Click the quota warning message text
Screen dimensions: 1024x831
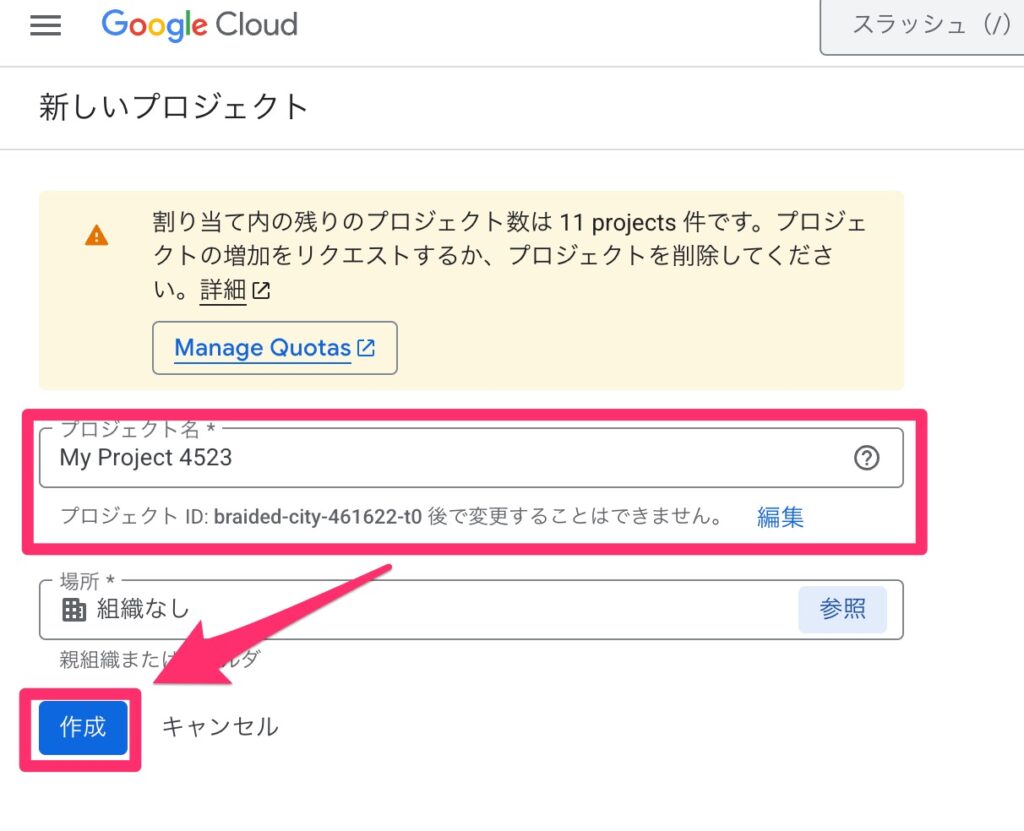pyautogui.click(x=510, y=255)
